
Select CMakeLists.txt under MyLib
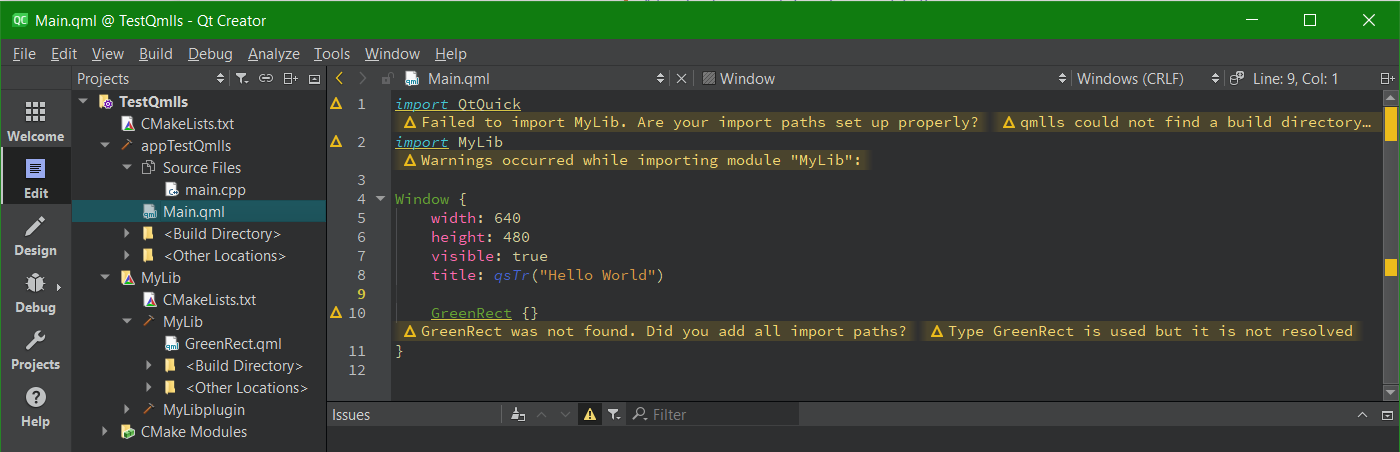pyautogui.click(x=209, y=300)
